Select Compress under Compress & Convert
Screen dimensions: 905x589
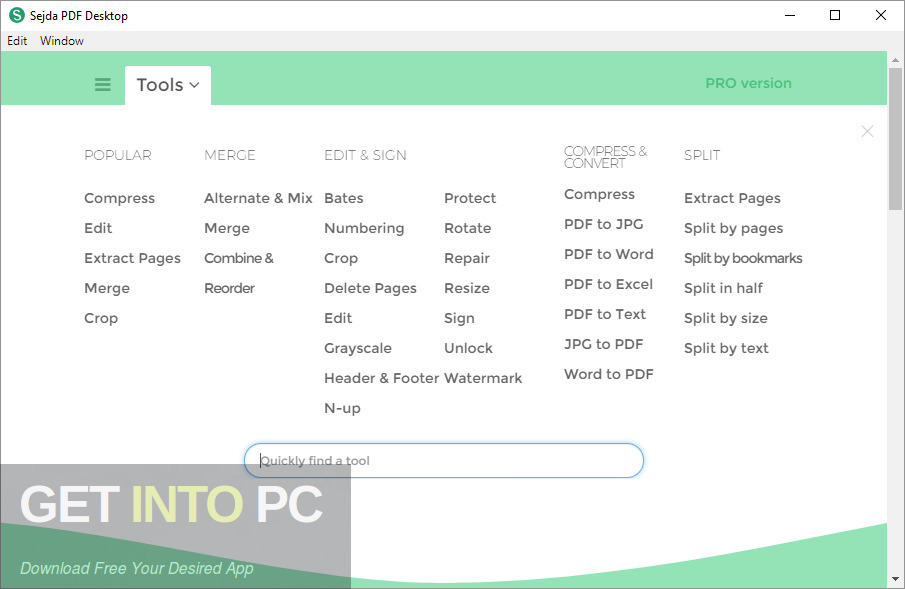point(599,195)
